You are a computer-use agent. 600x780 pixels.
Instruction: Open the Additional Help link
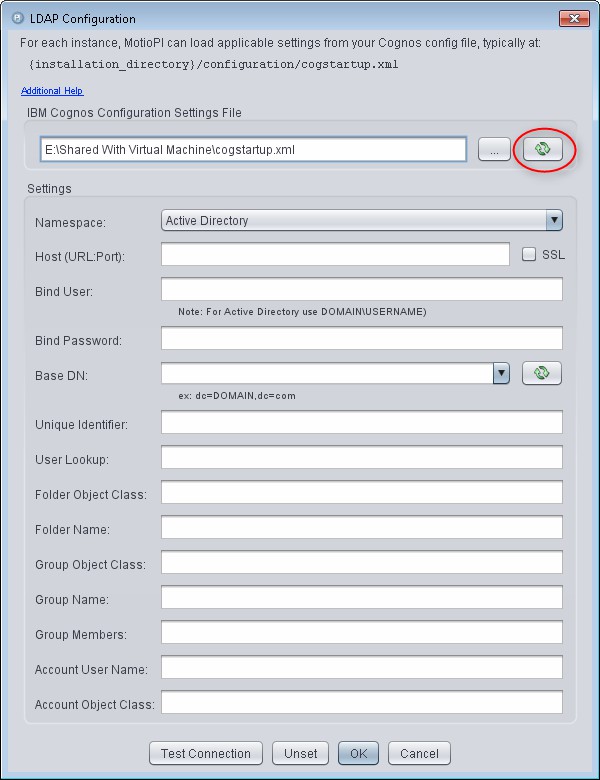coord(52,91)
